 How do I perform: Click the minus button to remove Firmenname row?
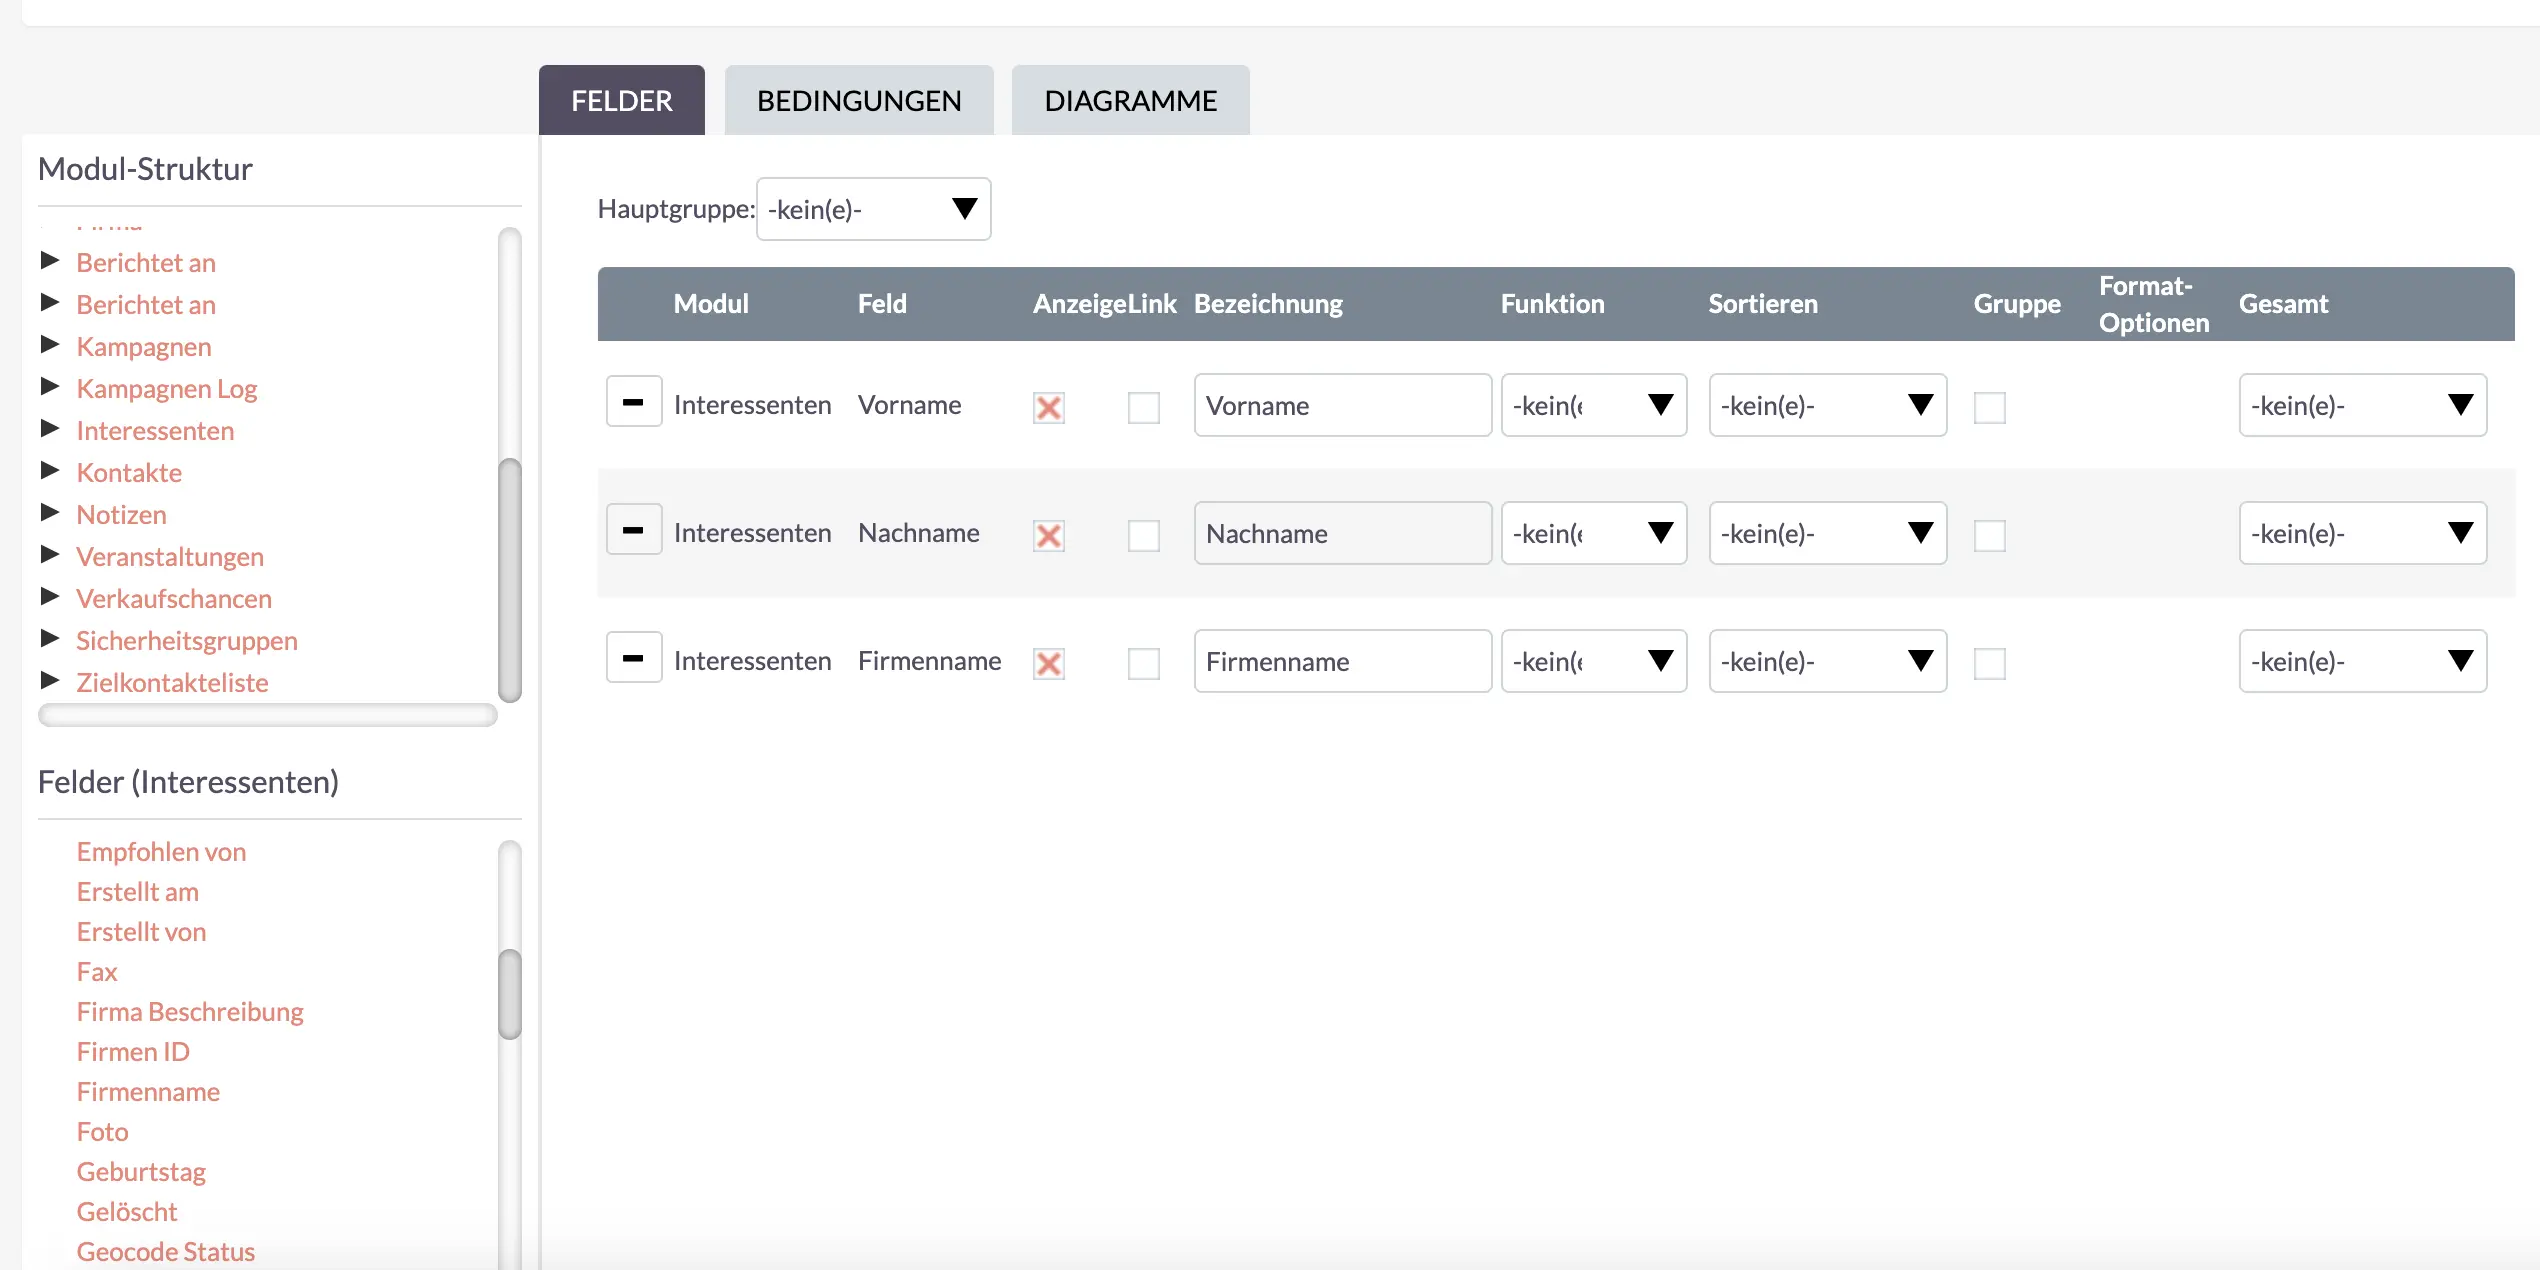pyautogui.click(x=632, y=659)
